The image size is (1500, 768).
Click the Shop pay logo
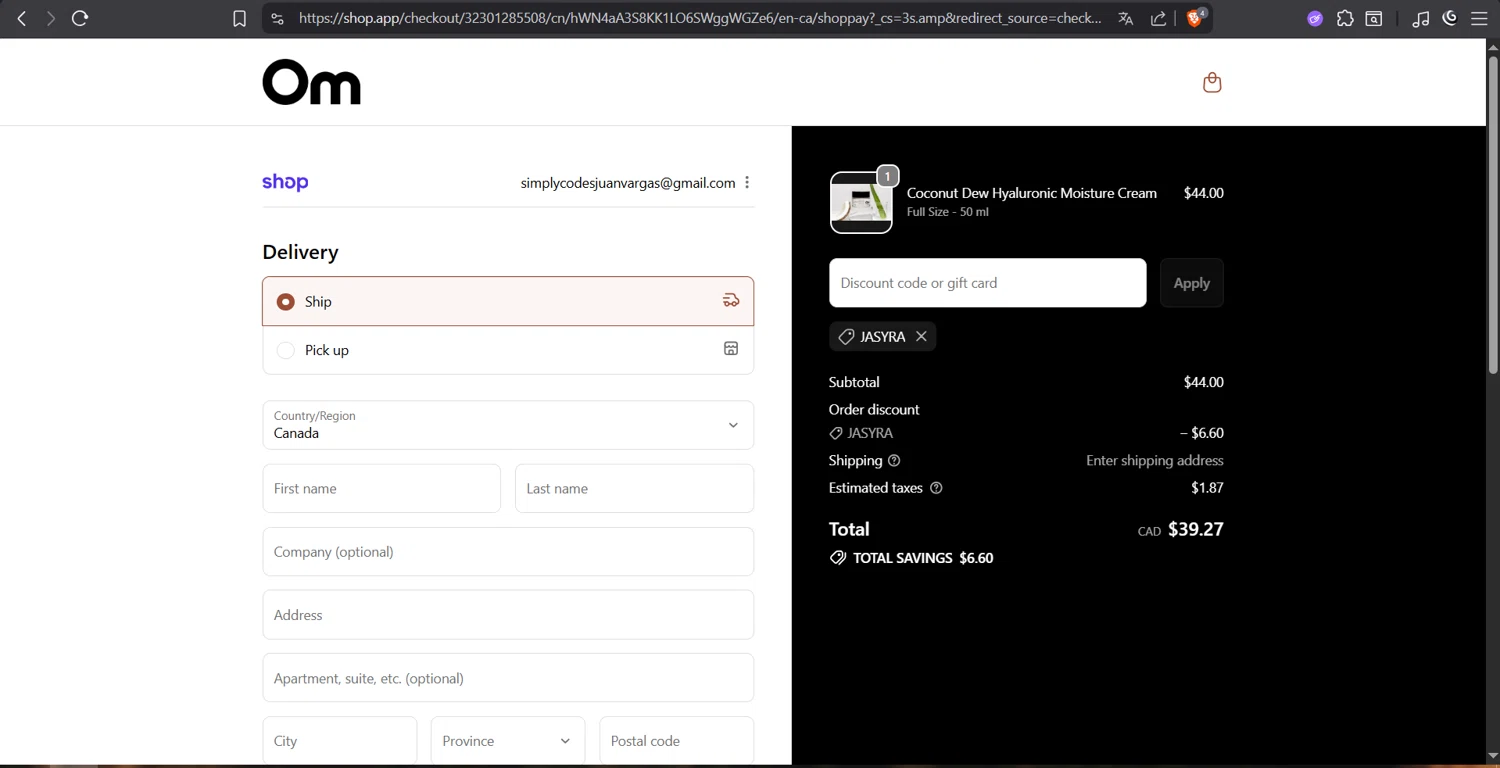pyautogui.click(x=285, y=182)
